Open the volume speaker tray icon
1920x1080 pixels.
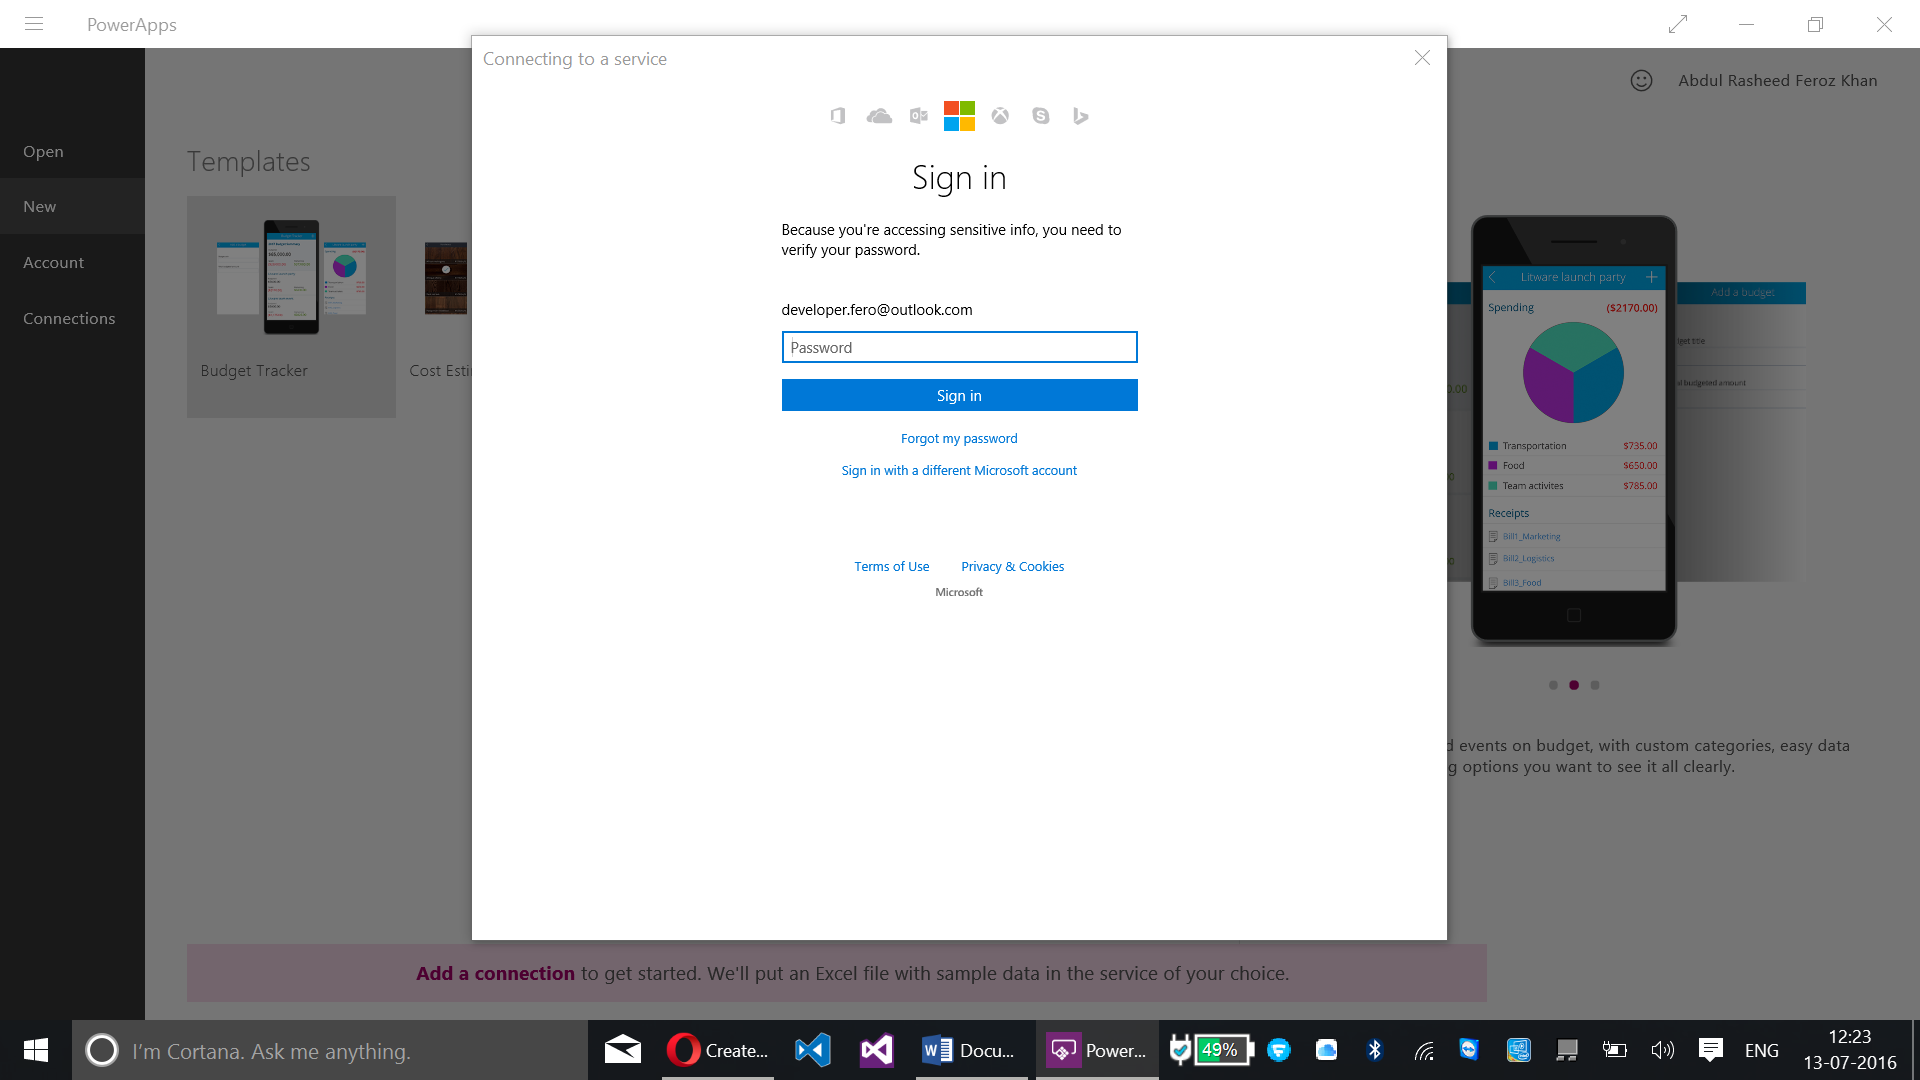click(1662, 1050)
